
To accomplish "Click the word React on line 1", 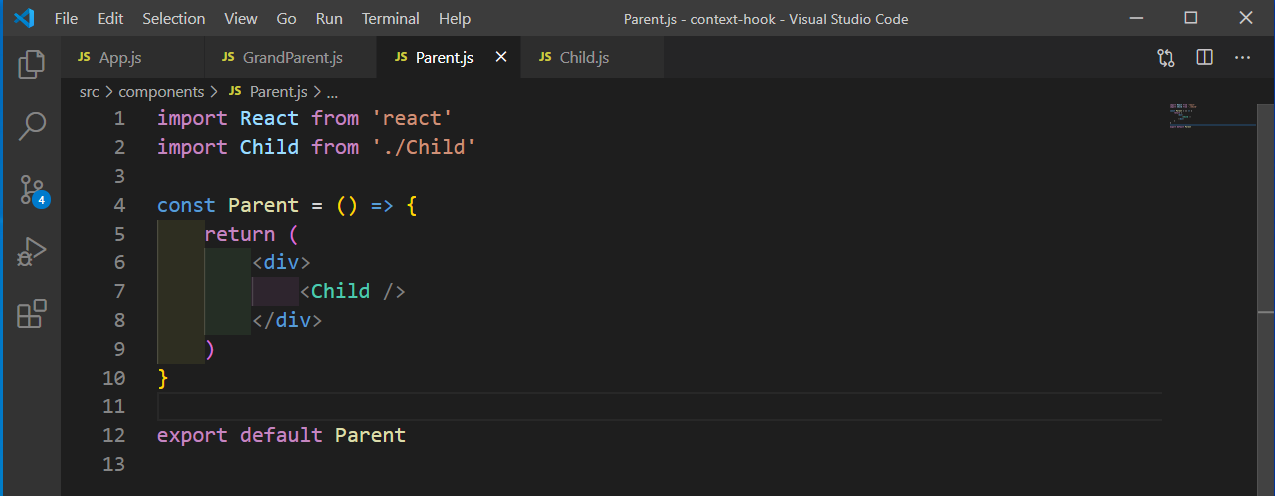I will pos(269,118).
